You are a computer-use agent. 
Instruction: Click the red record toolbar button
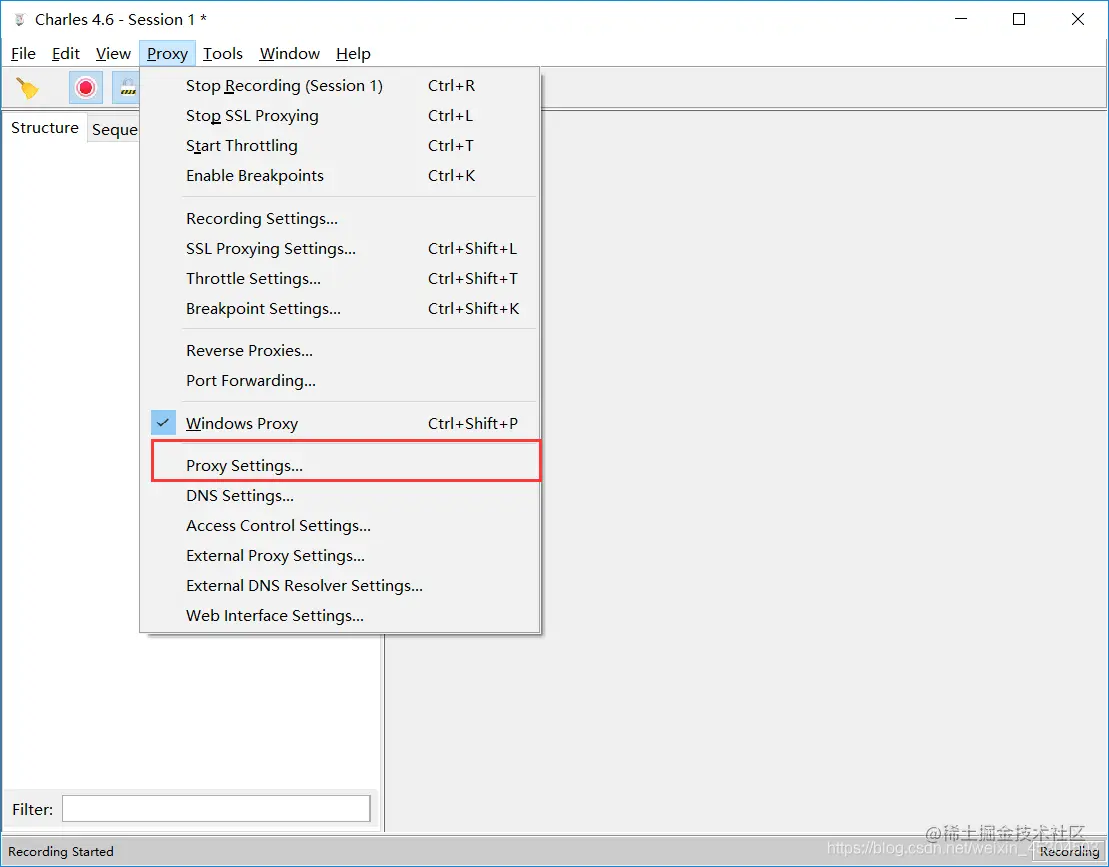[x=86, y=88]
